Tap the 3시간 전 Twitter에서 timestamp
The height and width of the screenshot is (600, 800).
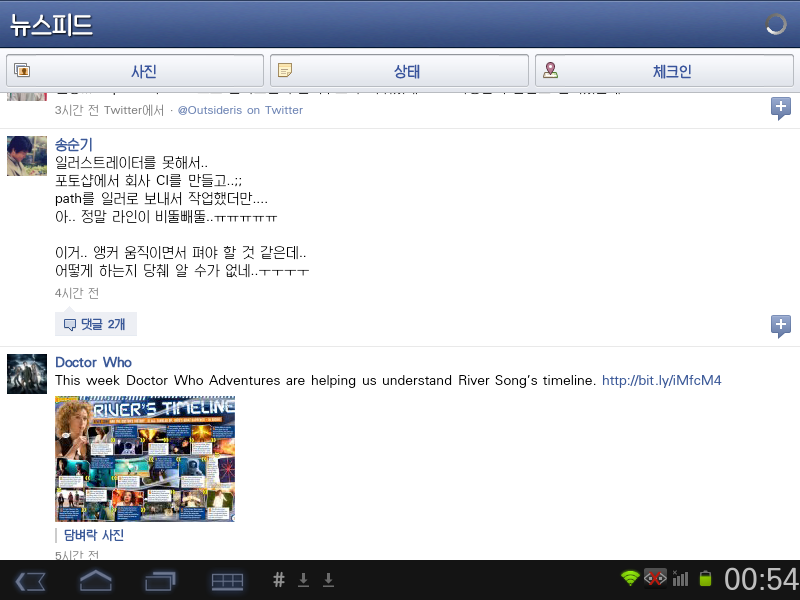click(109, 110)
